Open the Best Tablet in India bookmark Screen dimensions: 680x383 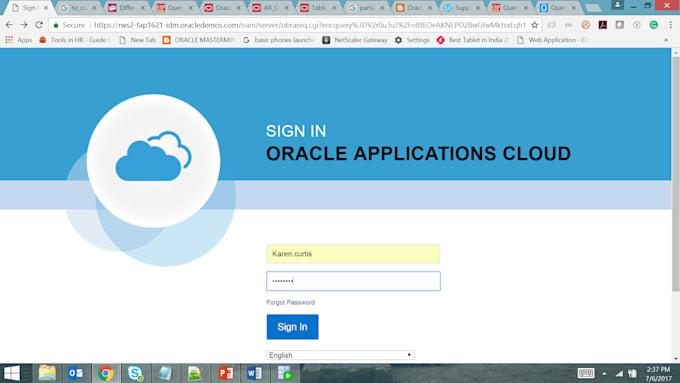coord(472,40)
